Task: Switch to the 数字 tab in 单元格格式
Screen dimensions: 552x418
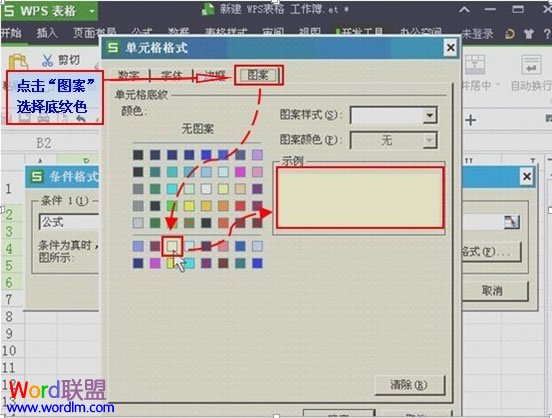Action: [128, 75]
